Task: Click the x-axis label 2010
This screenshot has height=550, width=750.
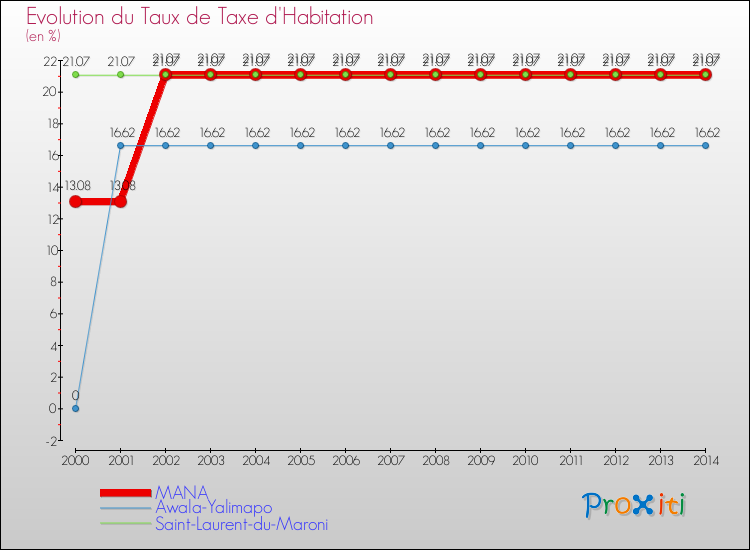Action: (526, 461)
